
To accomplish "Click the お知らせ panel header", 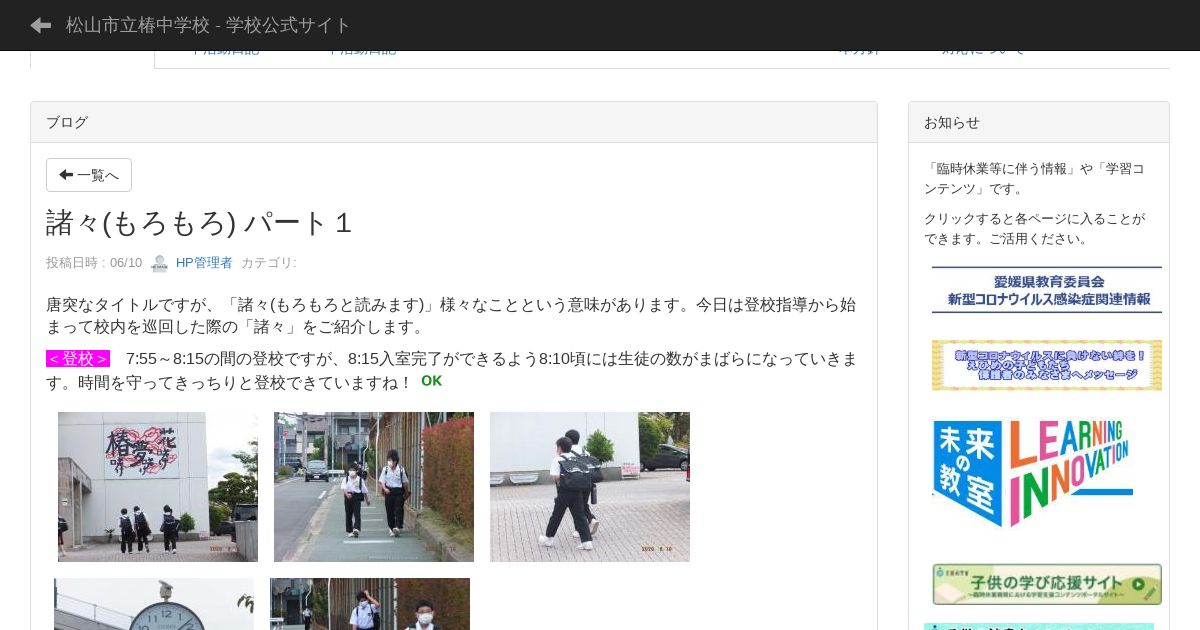I will tap(1039, 122).
